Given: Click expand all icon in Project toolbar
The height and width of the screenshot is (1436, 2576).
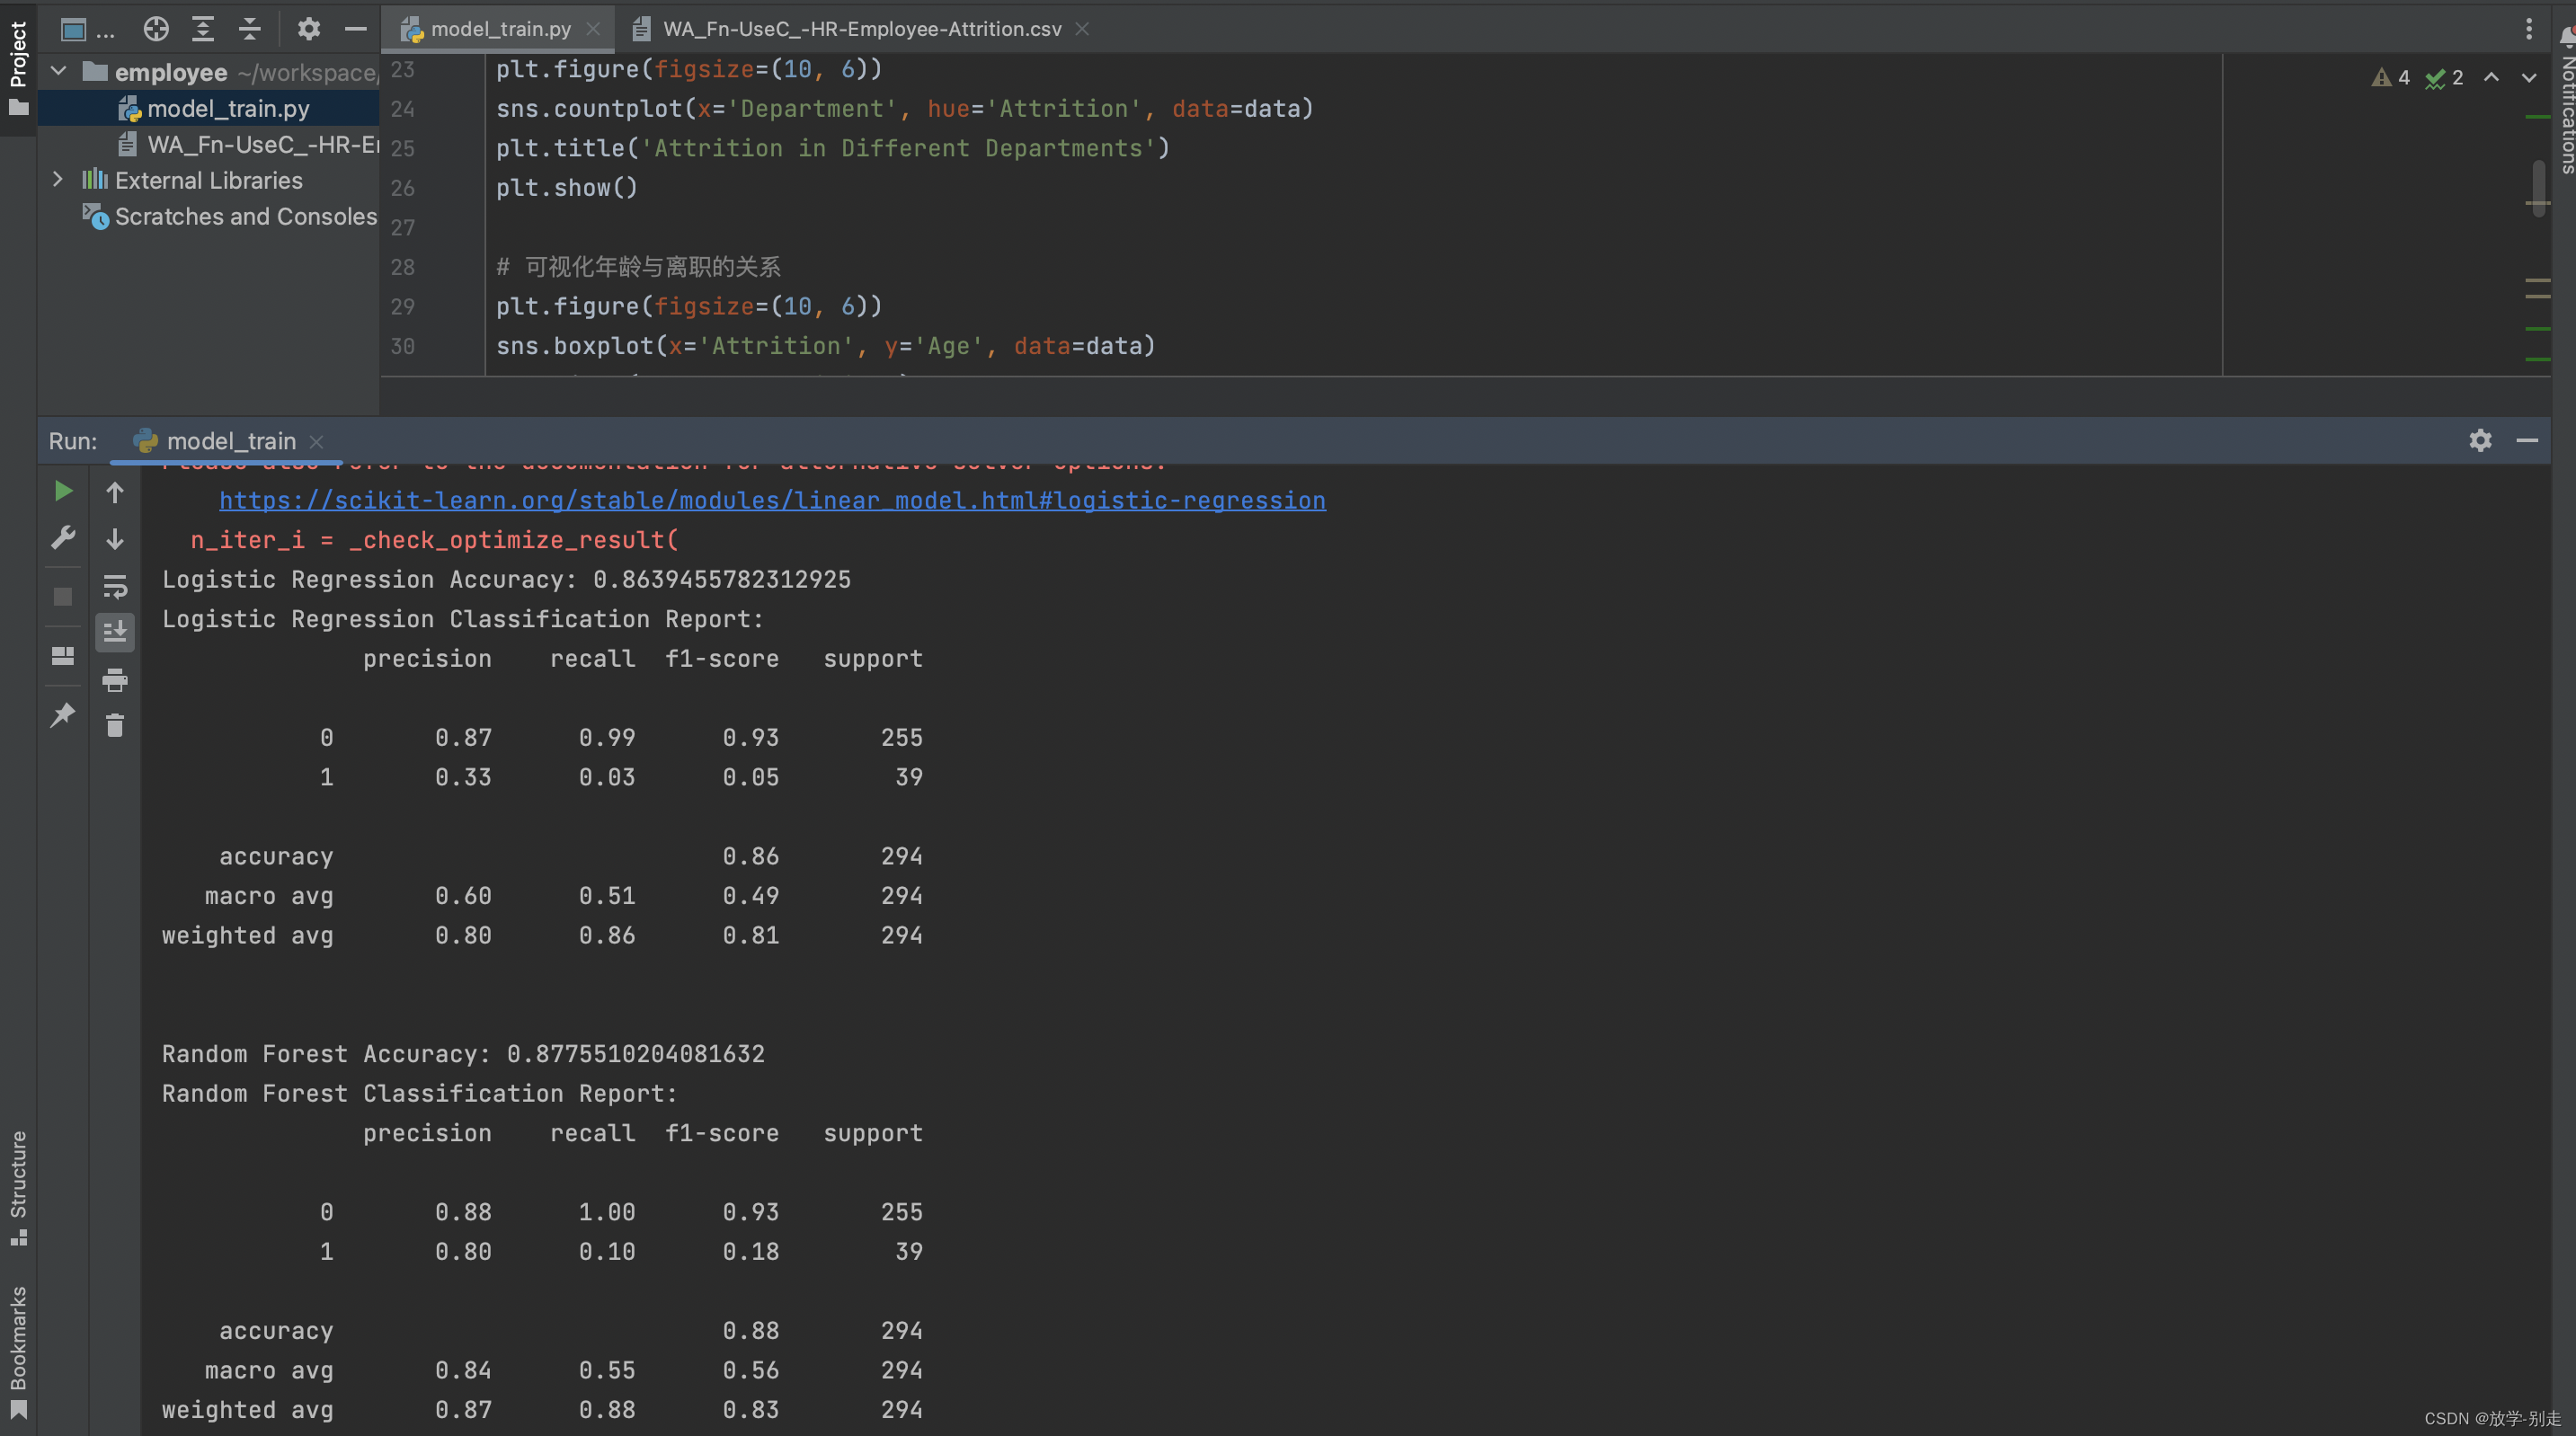Looking at the screenshot, I should (x=203, y=29).
